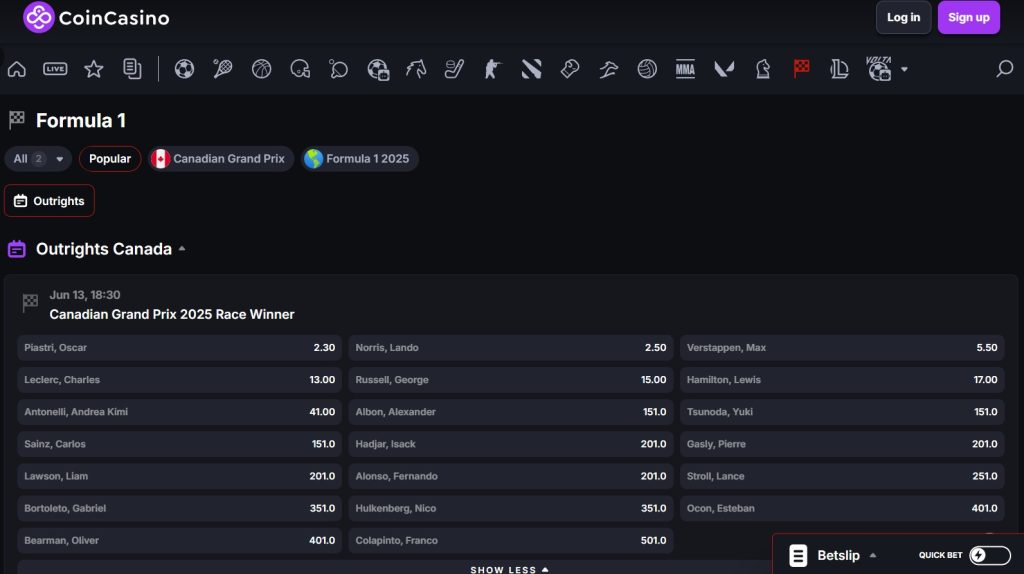Pick Antonelli, Andrea Kimi at 41.00
Viewport: 1024px width, 574px height.
(x=180, y=411)
